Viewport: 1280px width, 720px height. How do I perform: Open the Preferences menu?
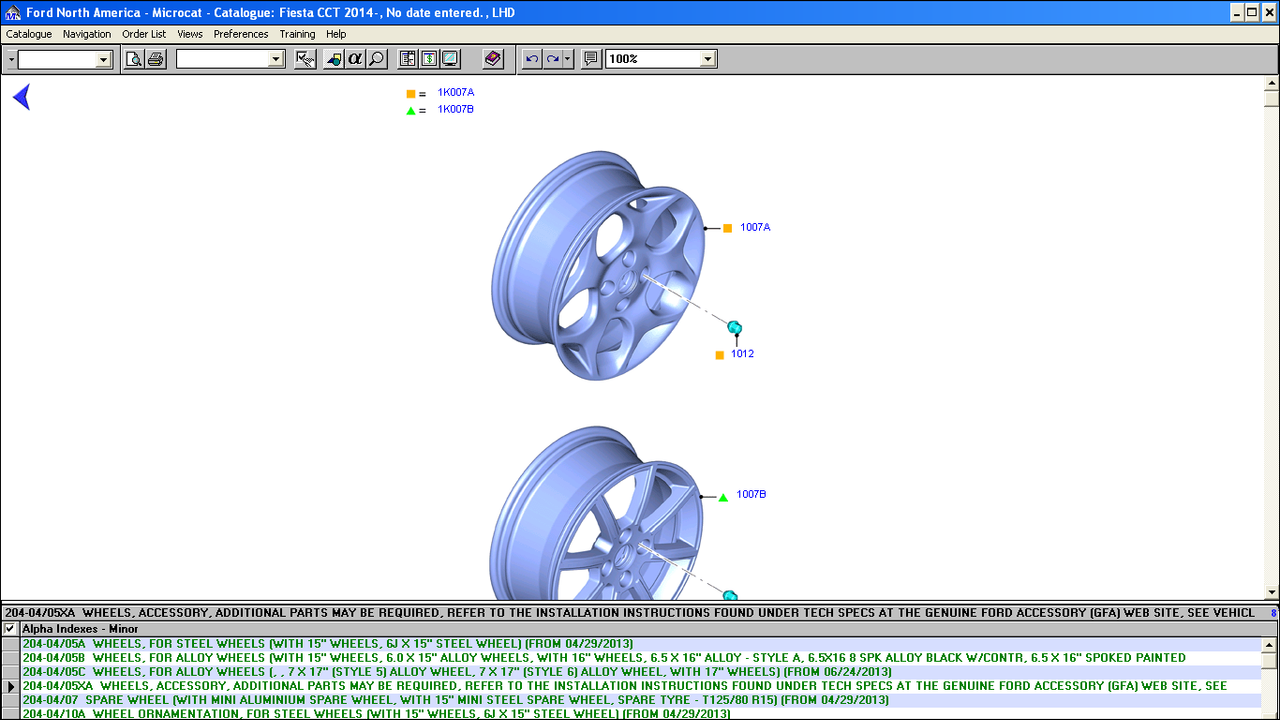coord(241,34)
